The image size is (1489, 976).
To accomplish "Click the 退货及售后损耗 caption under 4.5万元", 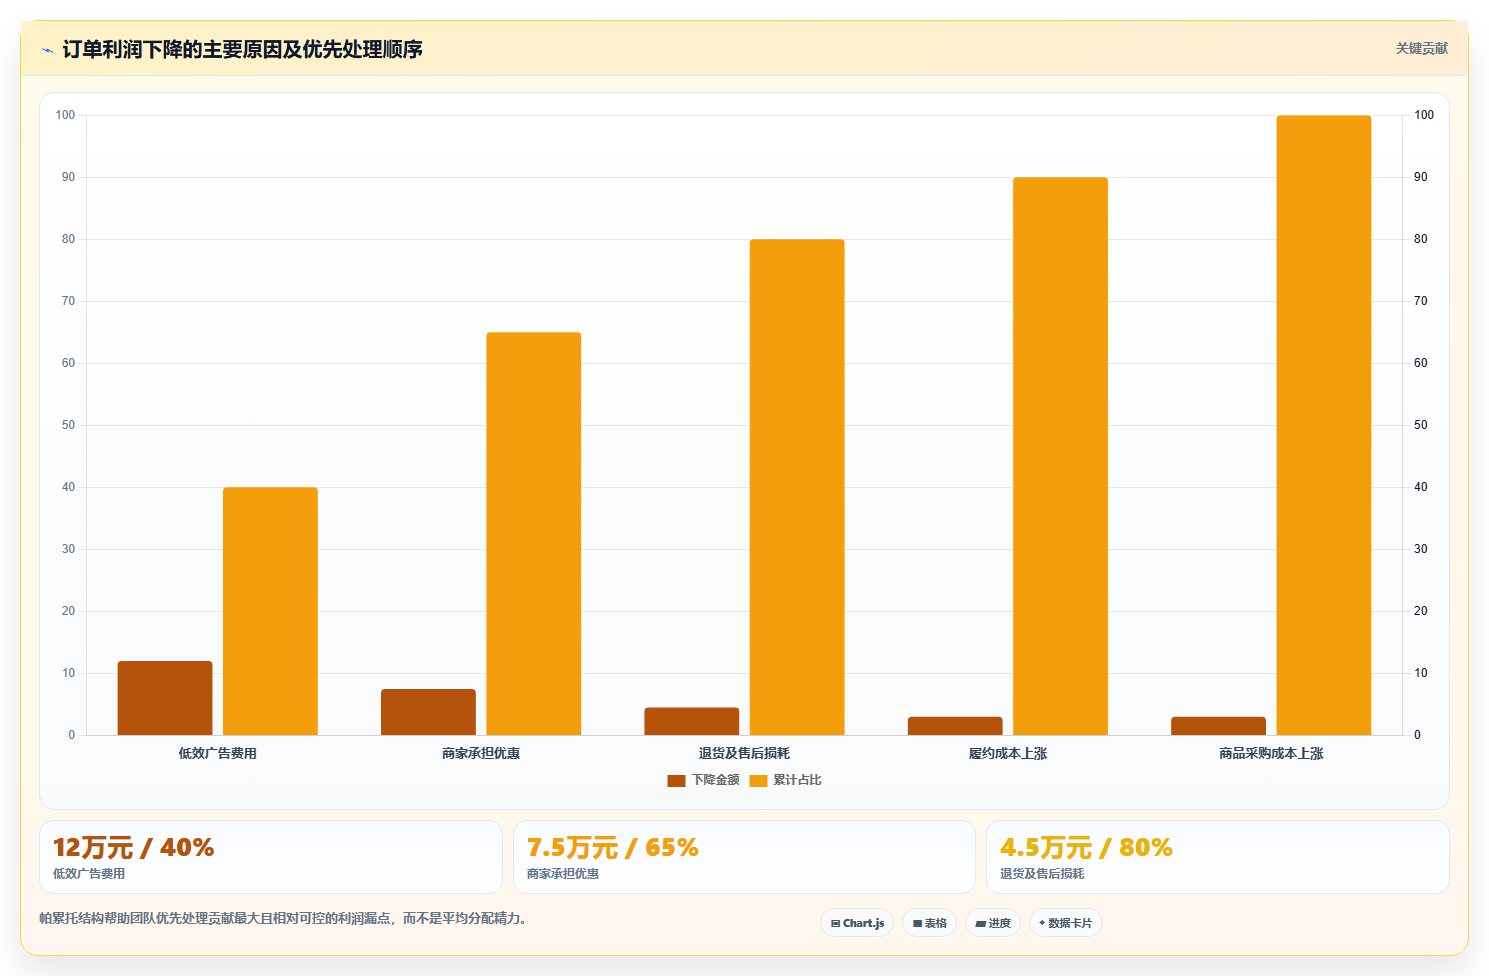I will point(1042,874).
